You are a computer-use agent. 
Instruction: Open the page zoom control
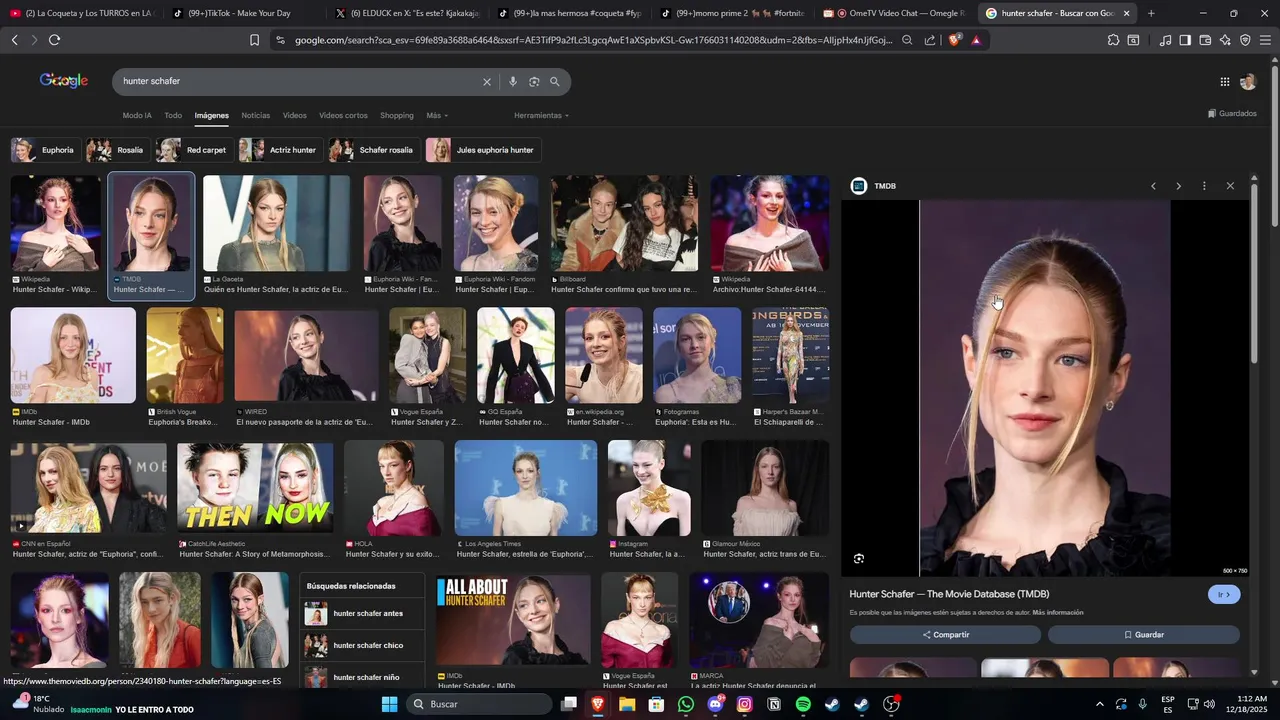tap(907, 40)
